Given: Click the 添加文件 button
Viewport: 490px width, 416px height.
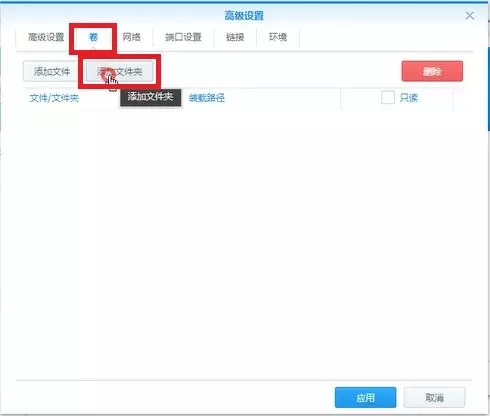Looking at the screenshot, I should (x=52, y=71).
